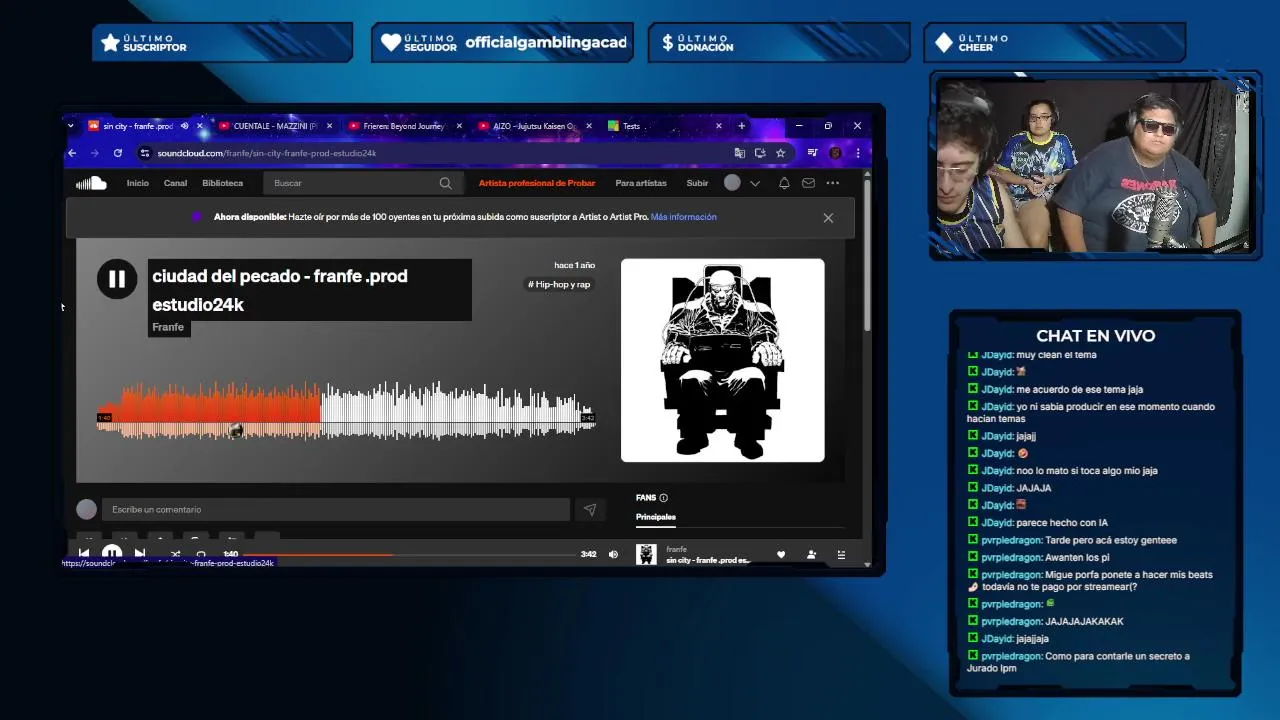Click the commenter avatar beside comment field
The width and height of the screenshot is (1280, 720).
coord(87,510)
